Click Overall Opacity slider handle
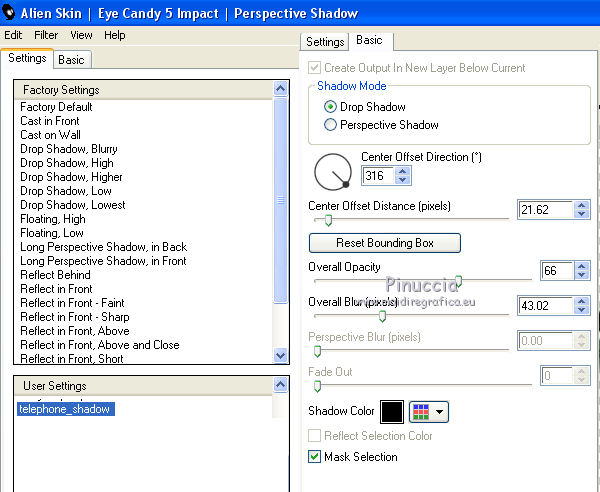This screenshot has width=600, height=492. (x=458, y=281)
